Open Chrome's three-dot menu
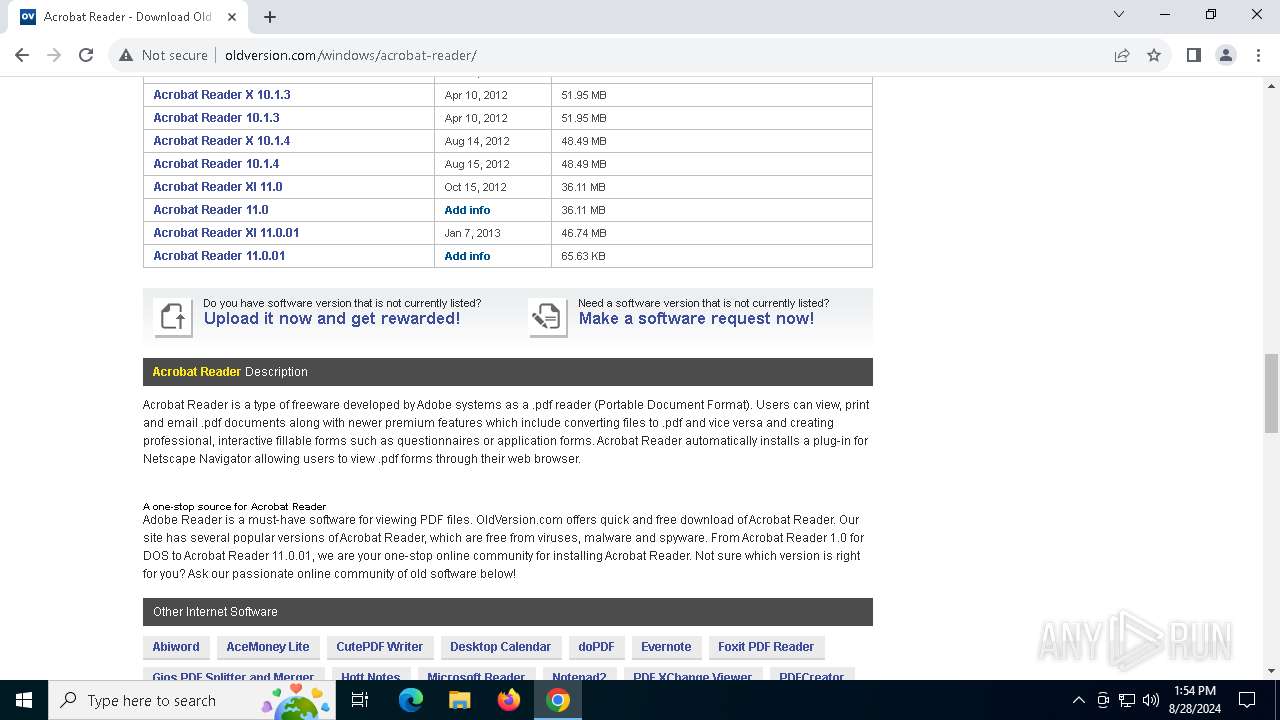The width and height of the screenshot is (1280, 720). 1257,55
